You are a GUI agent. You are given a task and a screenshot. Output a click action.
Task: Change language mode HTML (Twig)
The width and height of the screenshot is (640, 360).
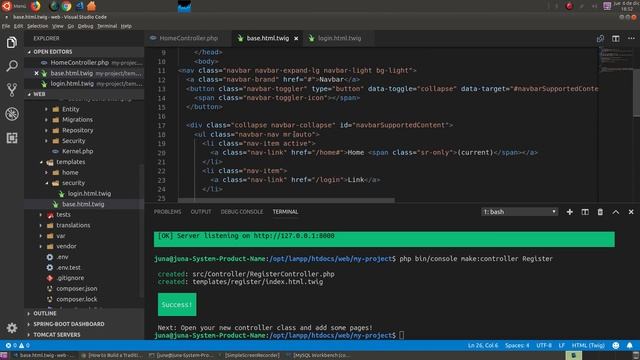pyautogui.click(x=588, y=345)
